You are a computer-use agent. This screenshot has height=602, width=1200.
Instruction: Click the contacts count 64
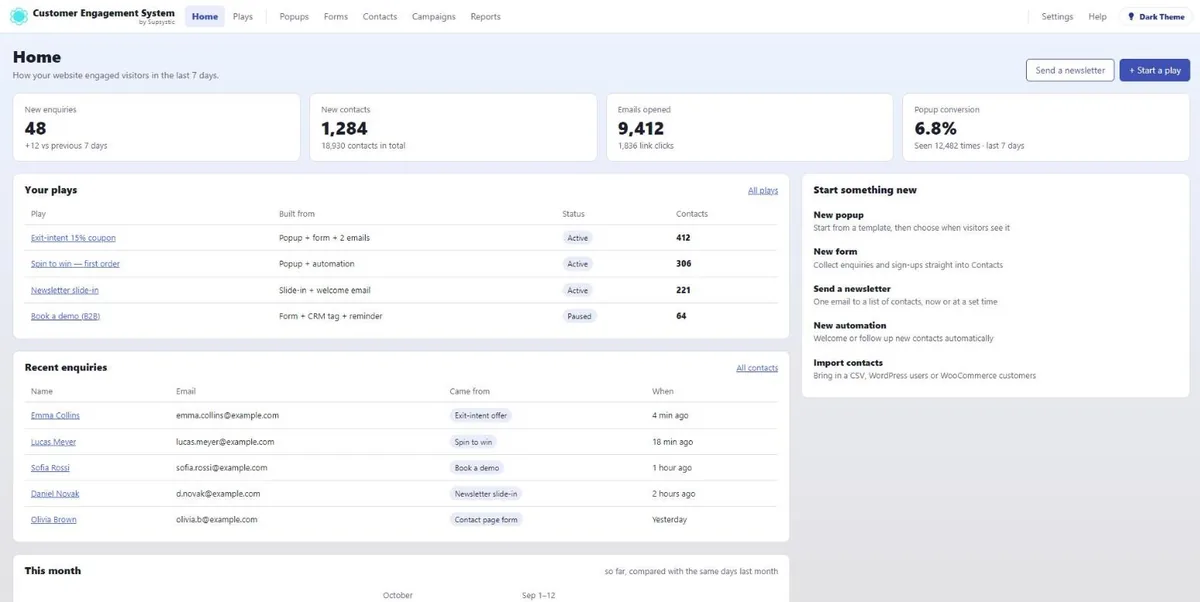click(681, 316)
